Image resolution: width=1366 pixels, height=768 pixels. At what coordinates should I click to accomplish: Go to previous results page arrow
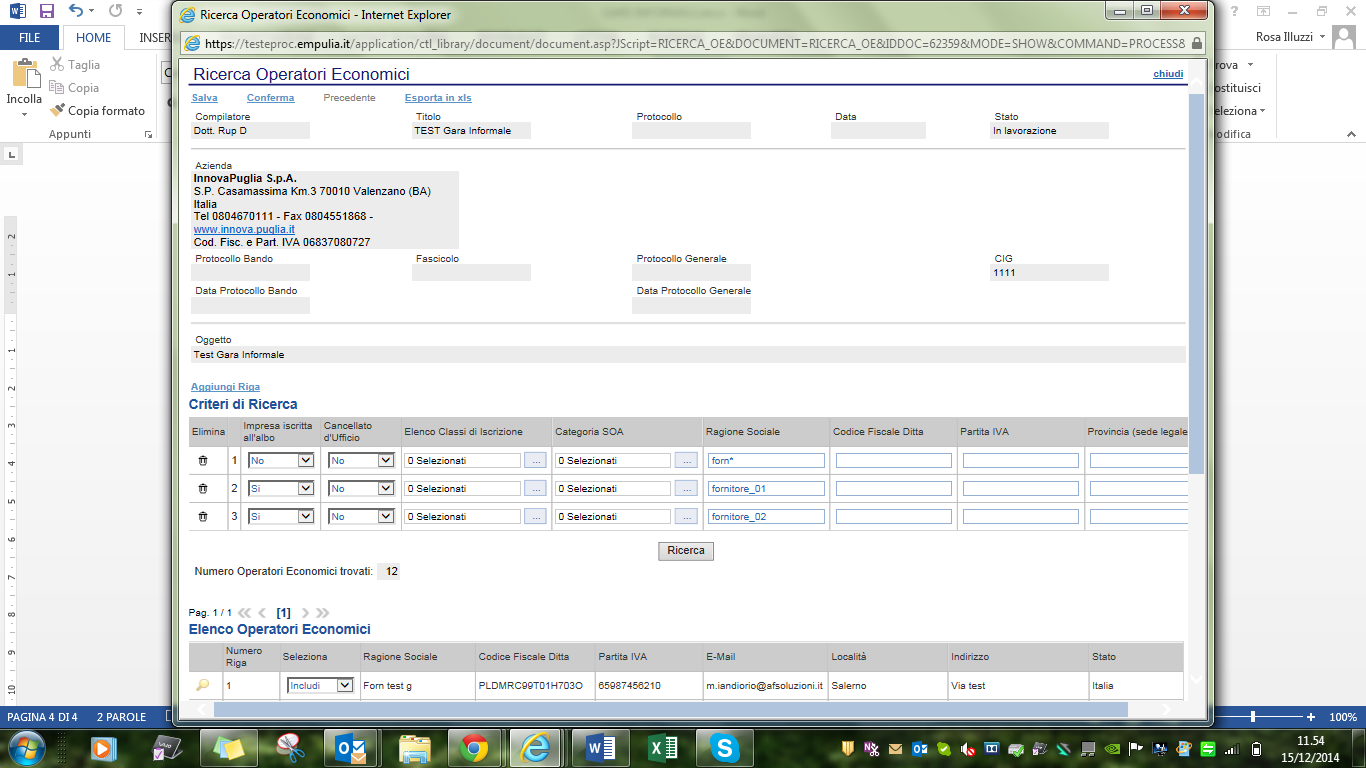262,613
